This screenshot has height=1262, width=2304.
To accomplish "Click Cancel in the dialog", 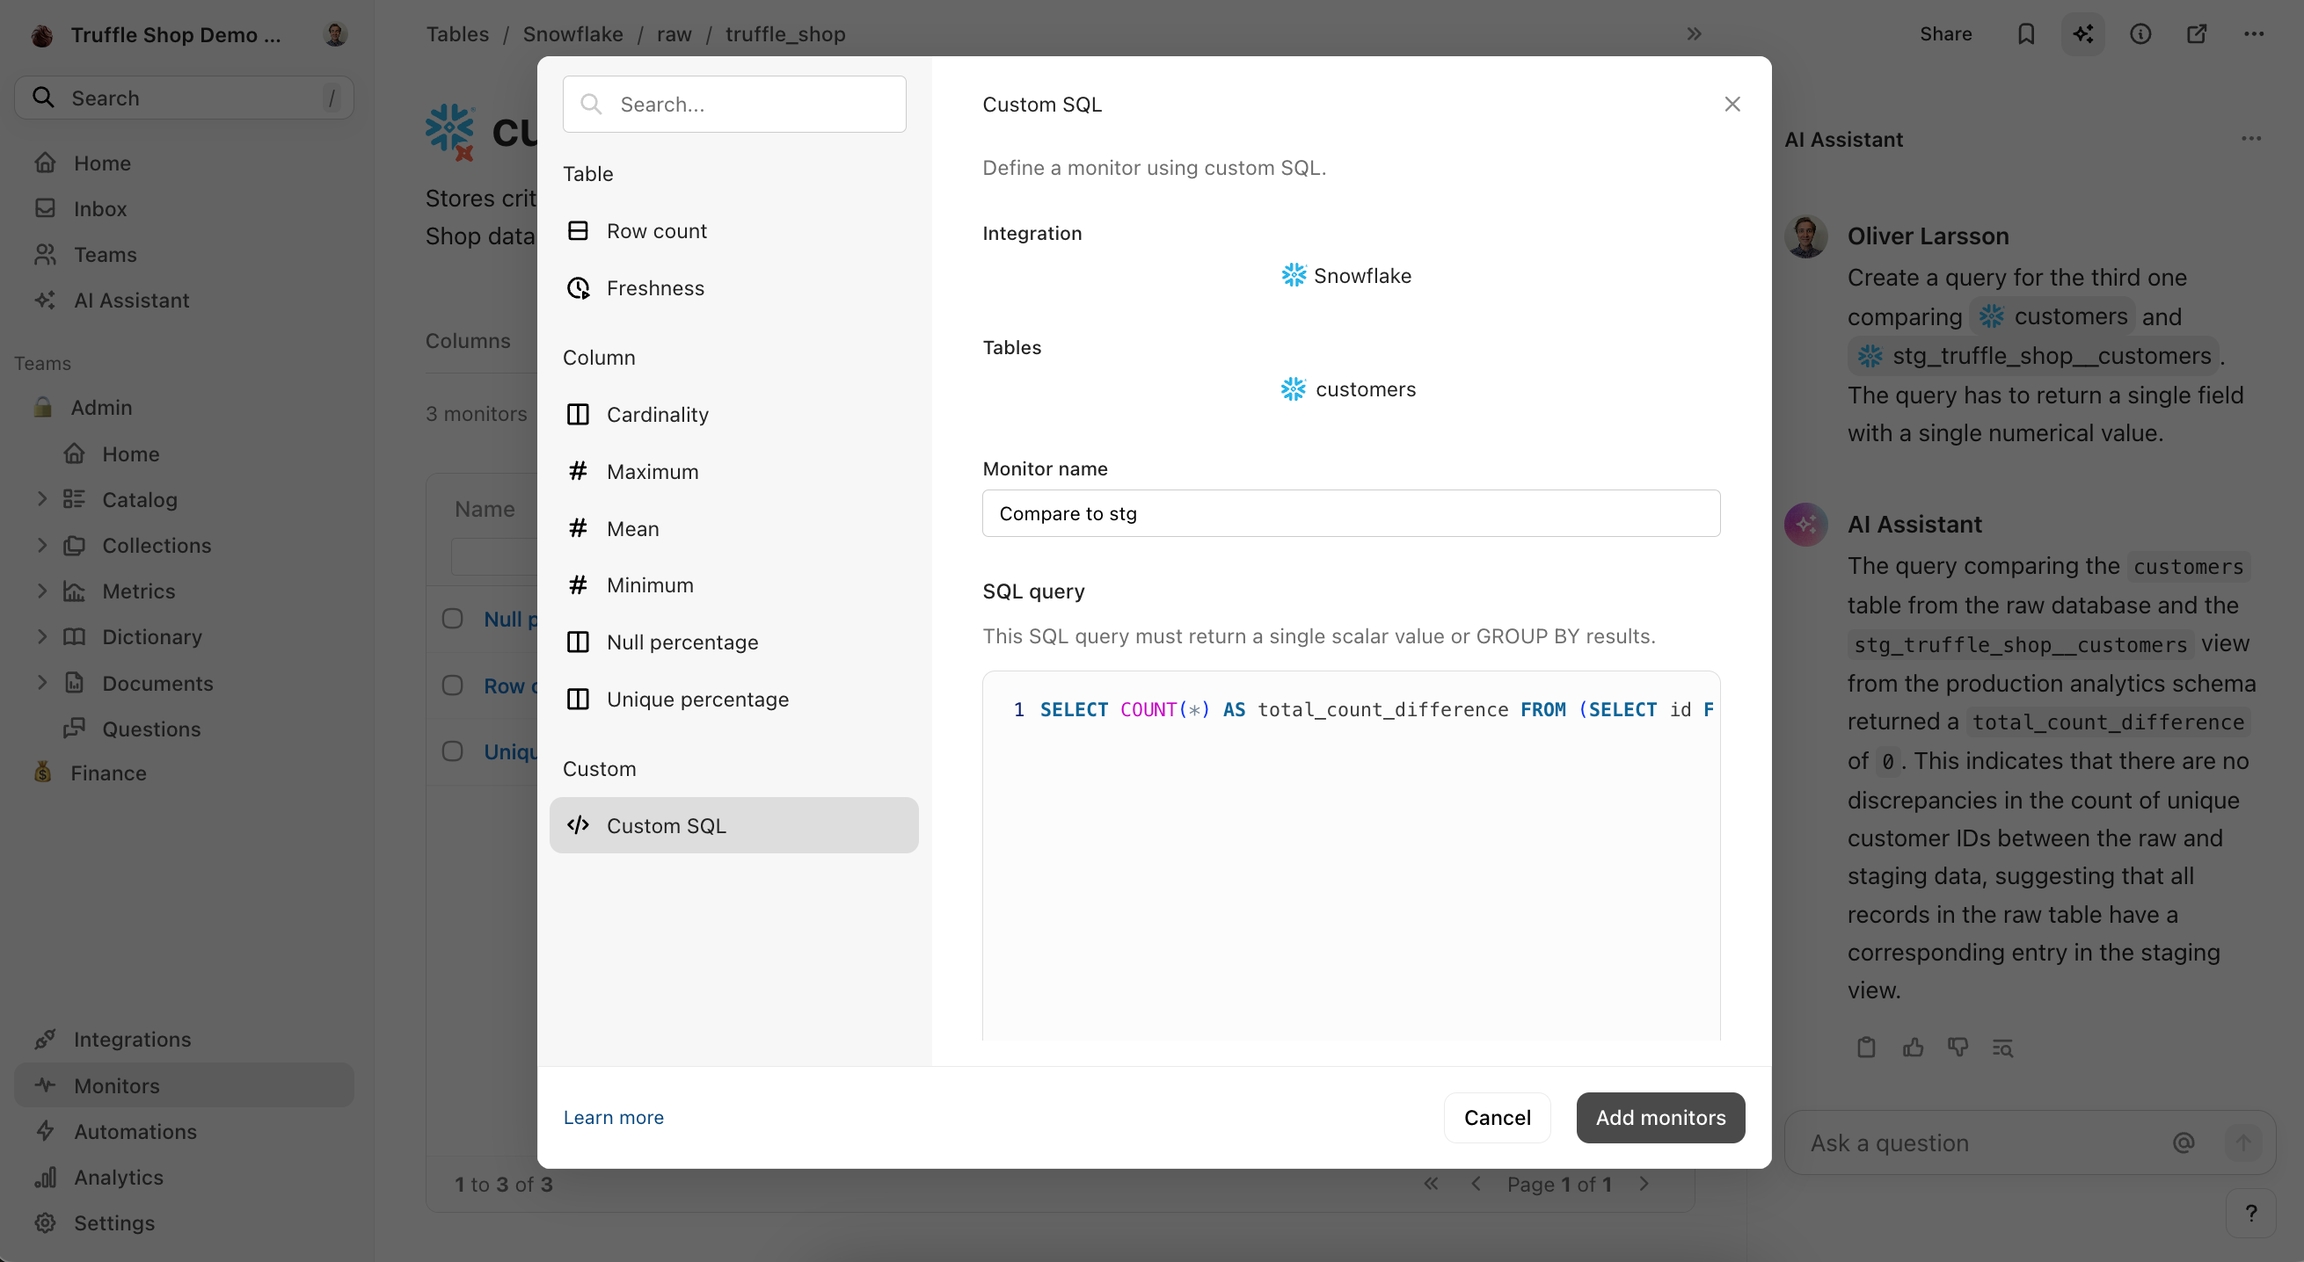I will tap(1497, 1117).
